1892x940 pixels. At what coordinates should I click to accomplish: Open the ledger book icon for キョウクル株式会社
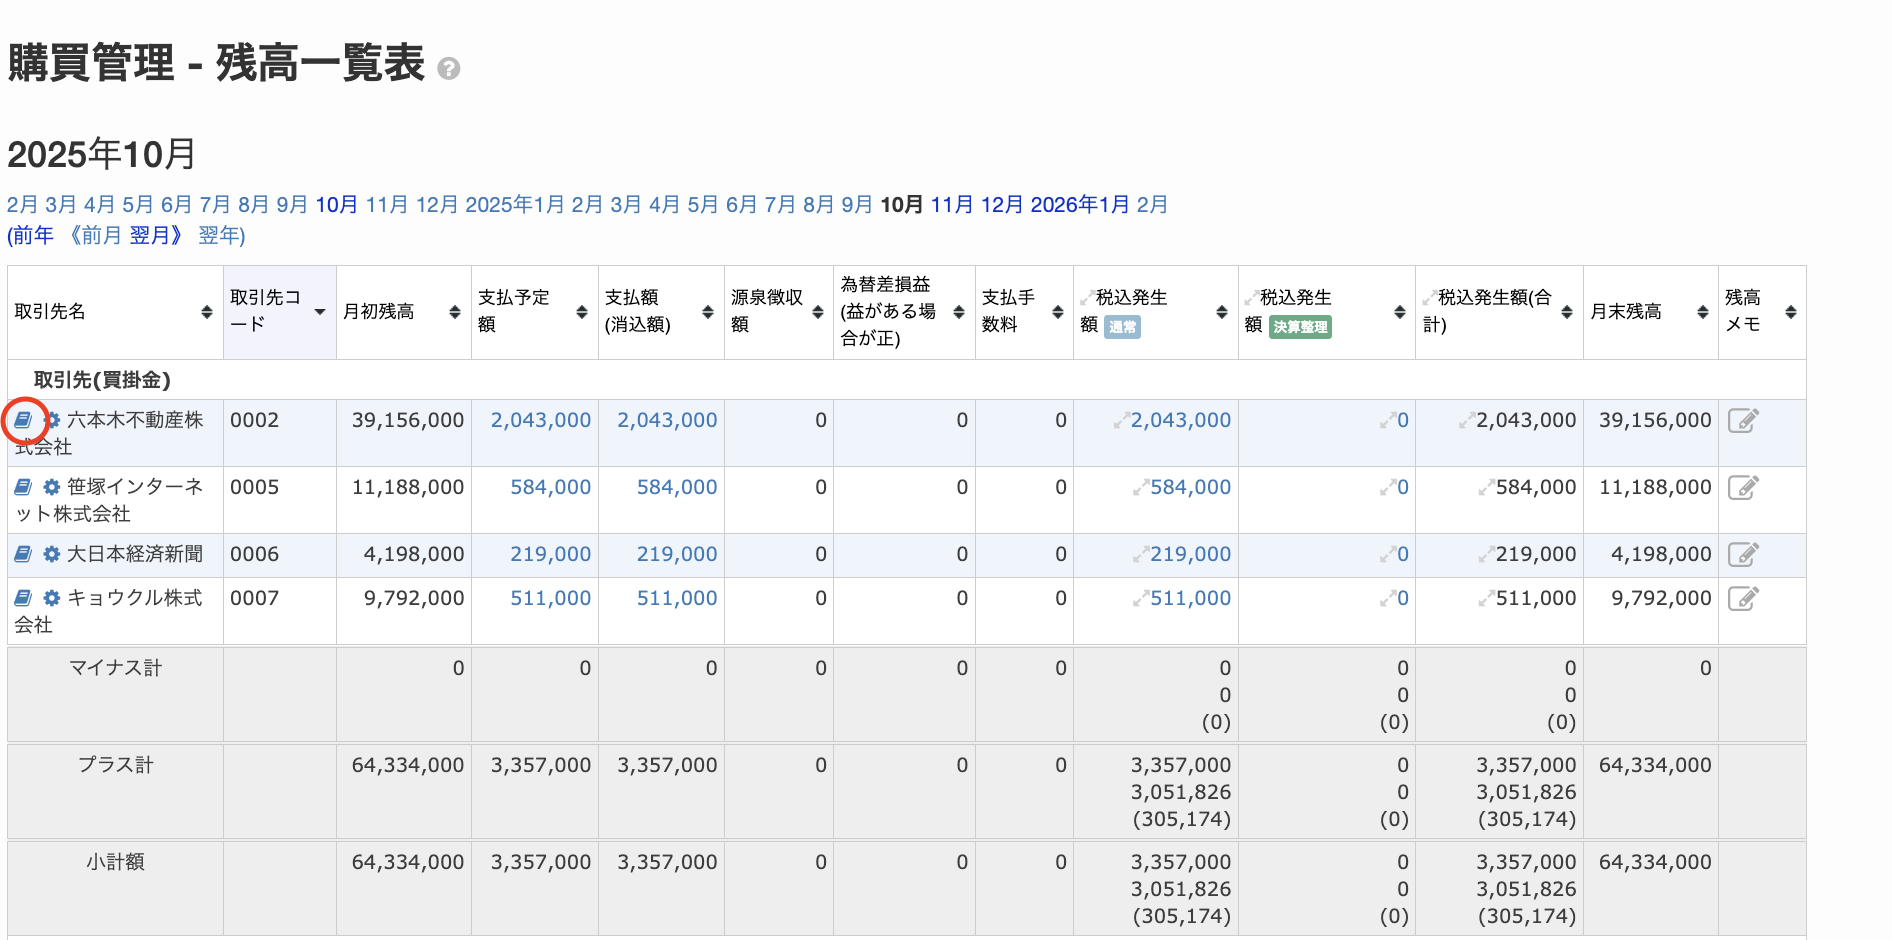pos(23,598)
